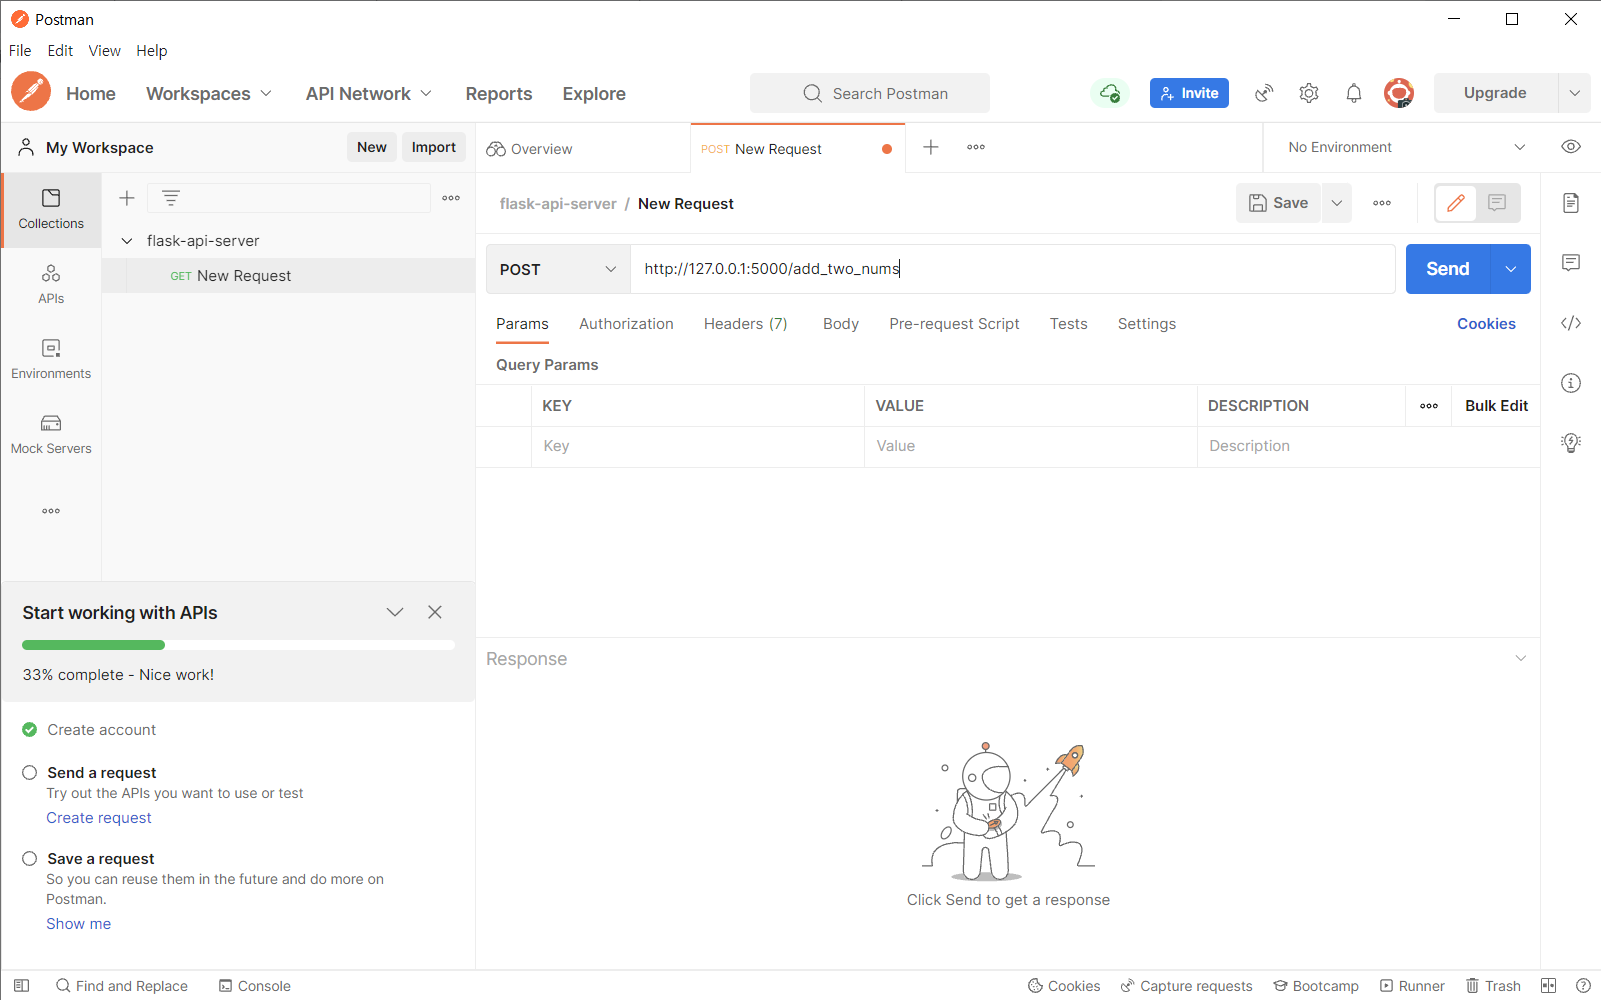Open collections panel more options
Screen dimensions: 1601x1000
tap(451, 198)
